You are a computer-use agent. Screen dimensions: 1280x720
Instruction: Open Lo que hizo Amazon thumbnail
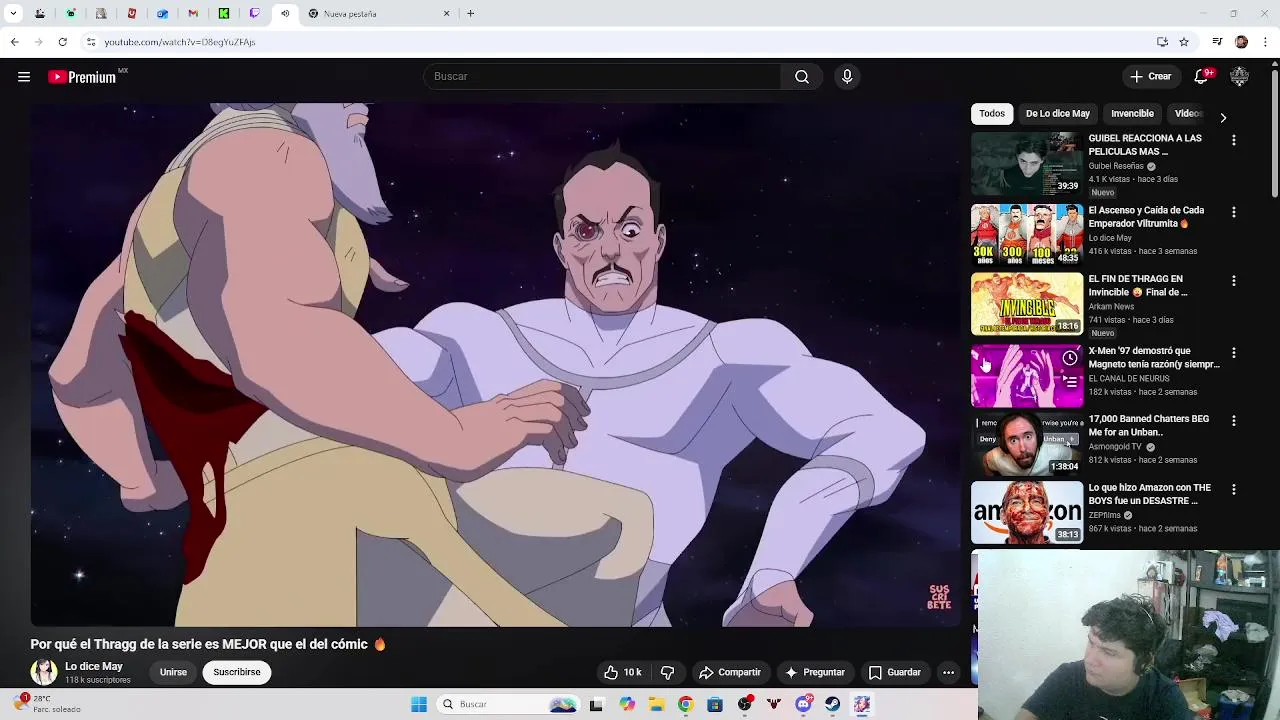[x=1027, y=513]
